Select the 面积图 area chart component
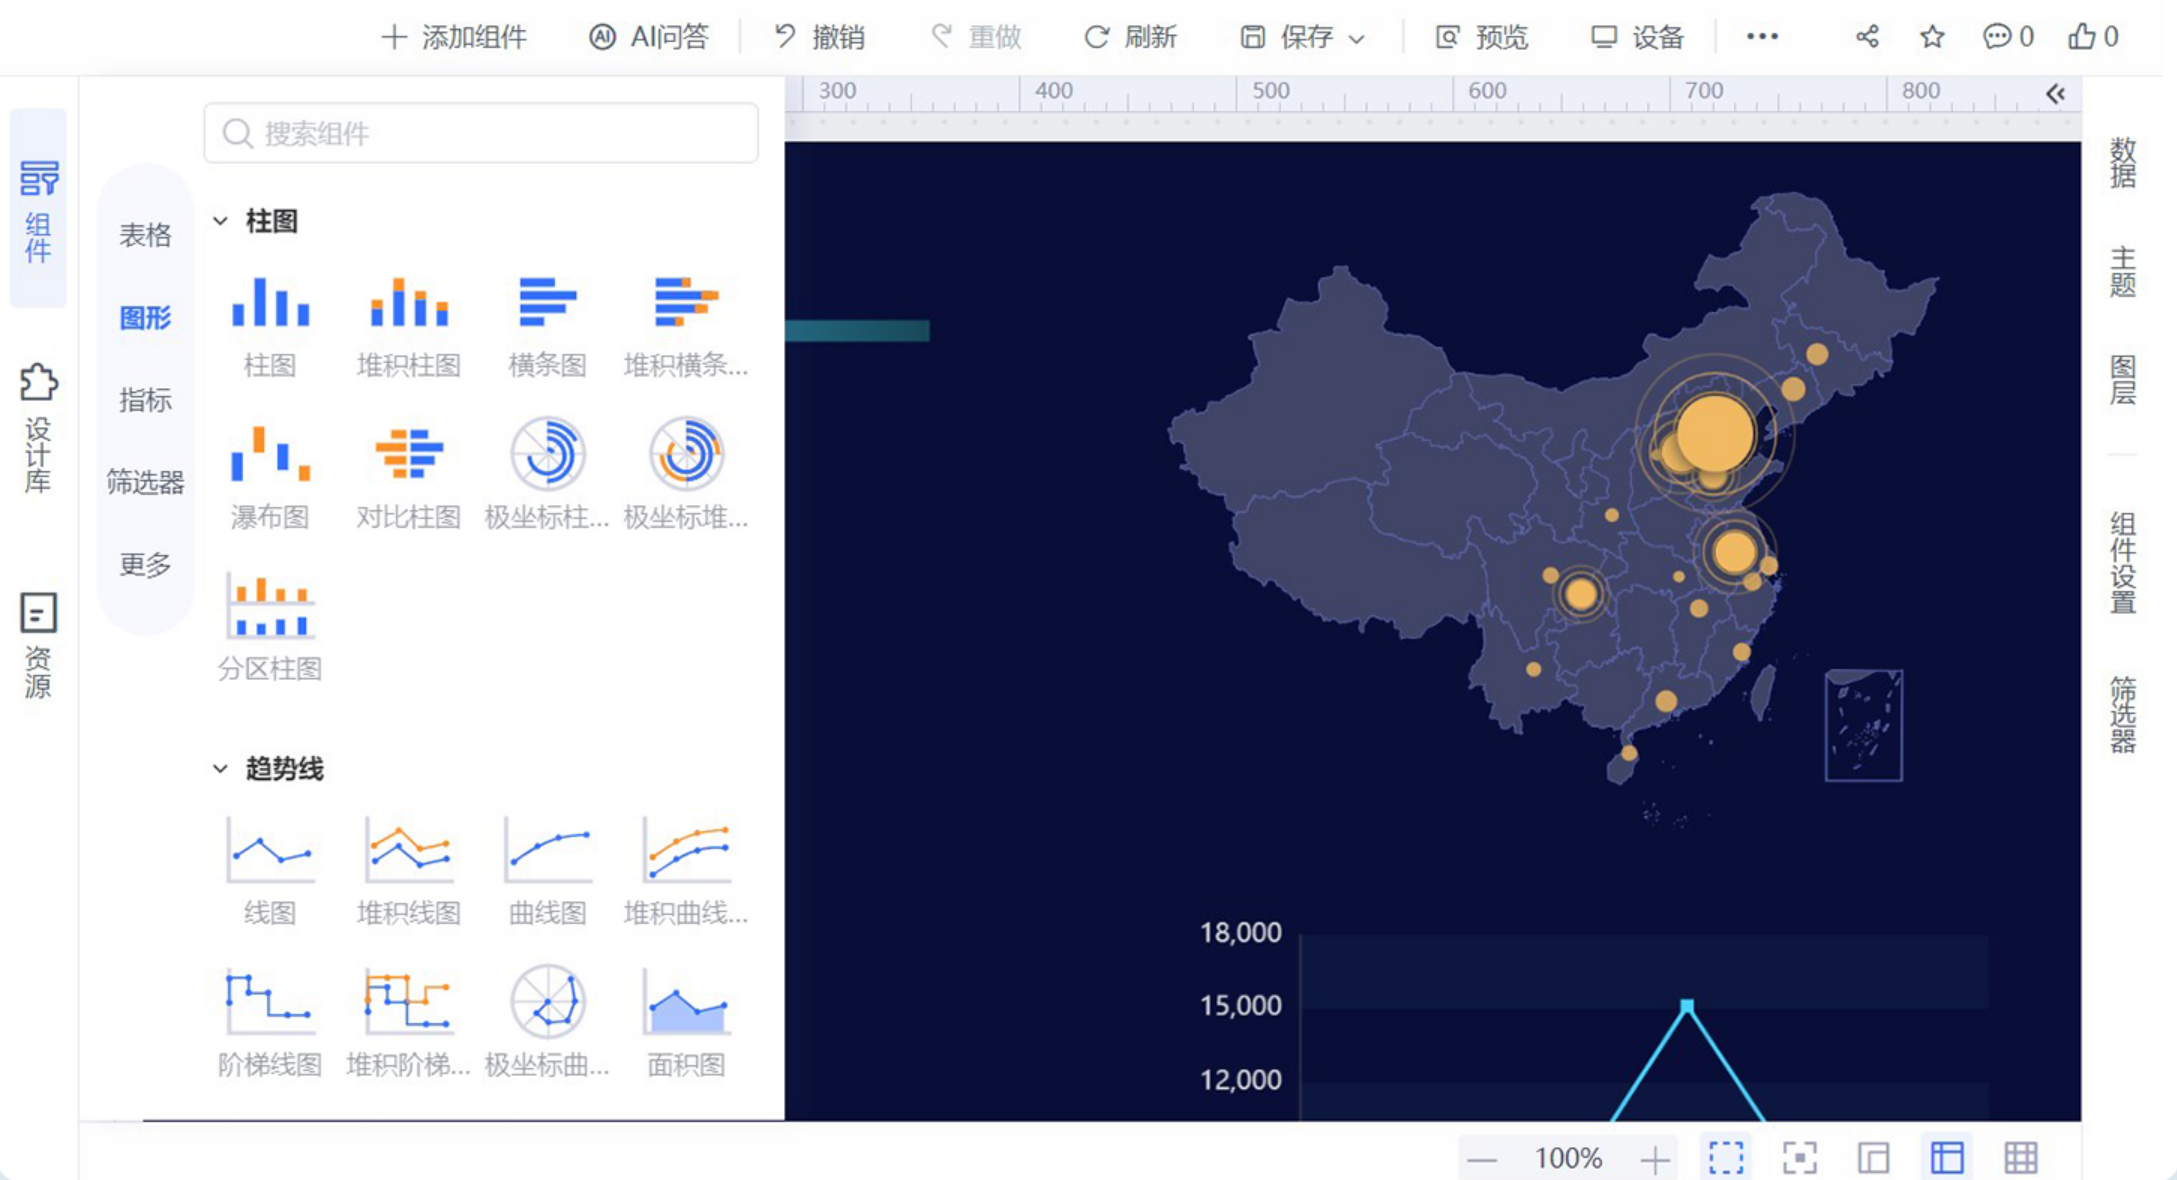The height and width of the screenshot is (1180, 2177). pos(686,1023)
